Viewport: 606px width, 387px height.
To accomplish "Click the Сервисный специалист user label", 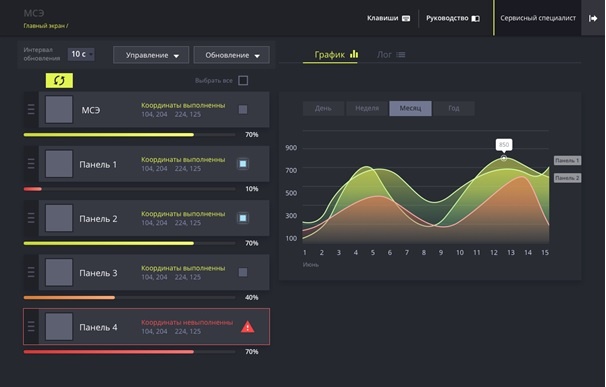I will [x=538, y=18].
